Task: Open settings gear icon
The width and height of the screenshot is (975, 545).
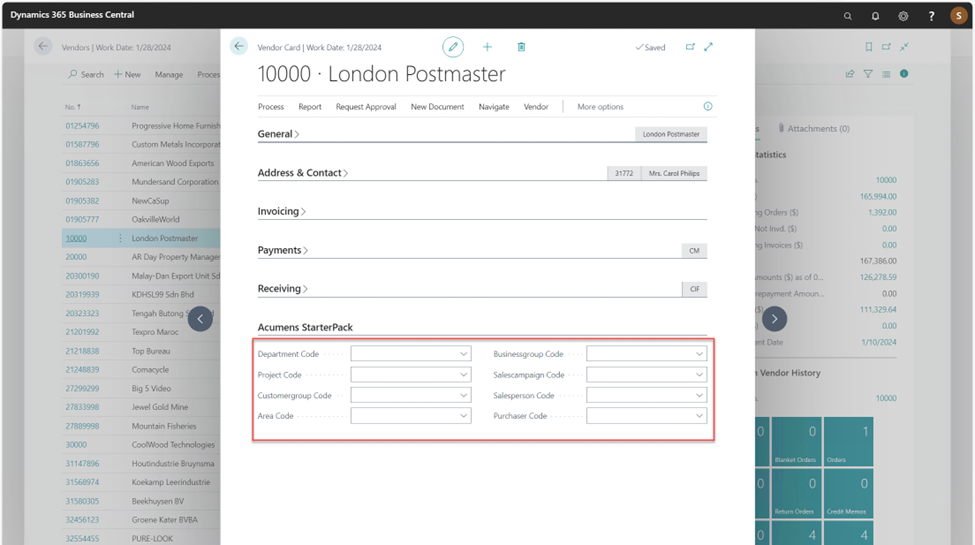Action: pos(903,16)
